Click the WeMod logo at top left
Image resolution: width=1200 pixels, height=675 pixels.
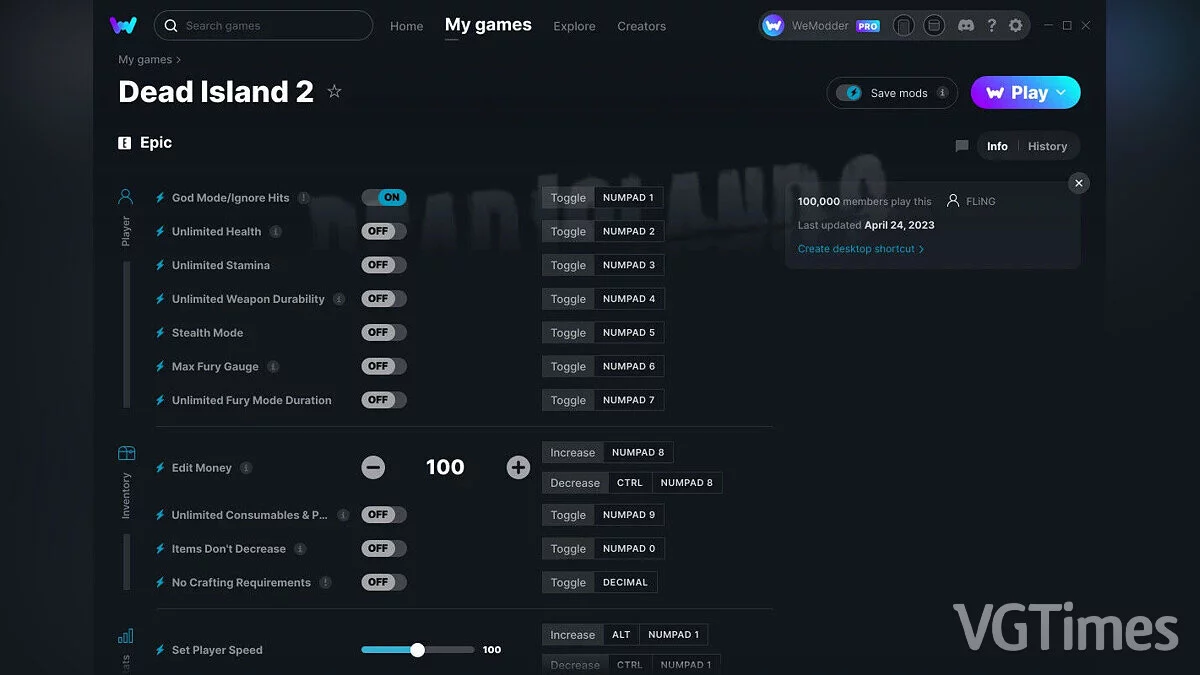[123, 26]
